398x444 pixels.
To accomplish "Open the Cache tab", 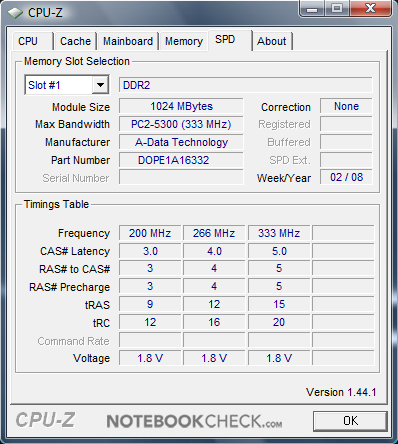I will [x=75, y=41].
